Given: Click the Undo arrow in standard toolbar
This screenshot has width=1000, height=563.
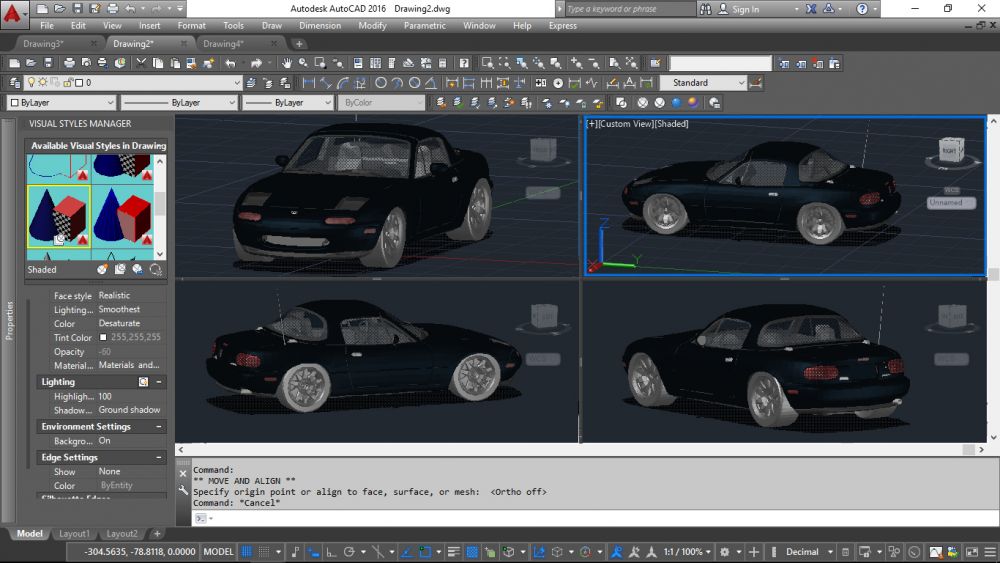Looking at the screenshot, I should pos(230,63).
